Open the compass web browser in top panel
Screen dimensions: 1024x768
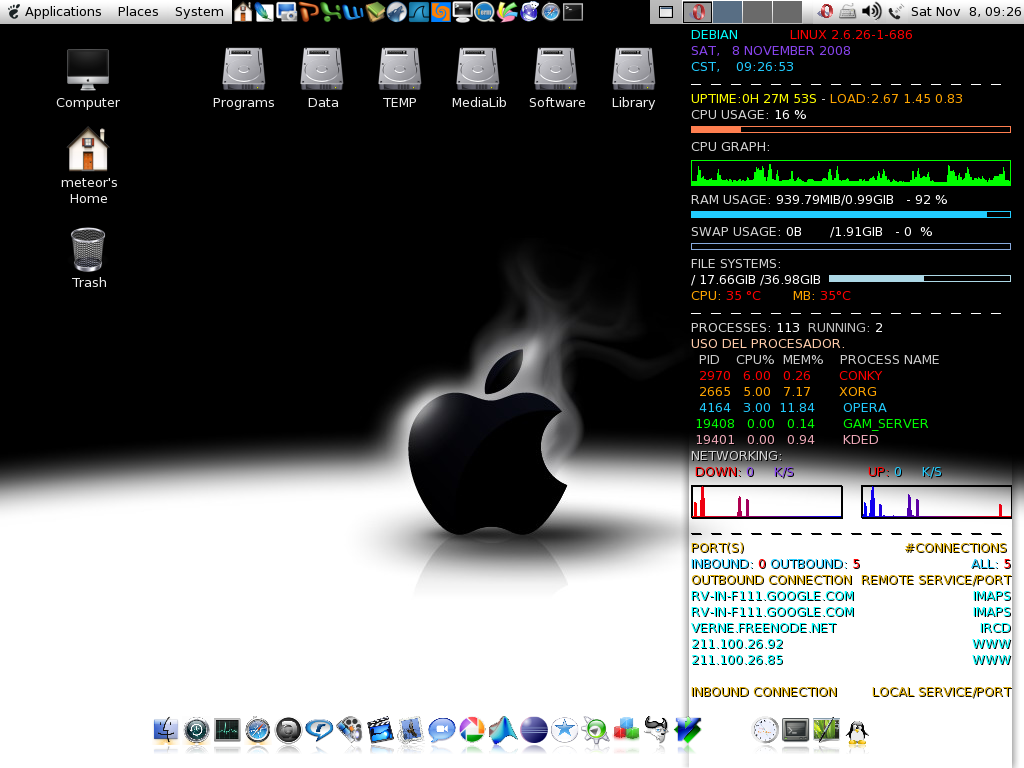[551, 12]
